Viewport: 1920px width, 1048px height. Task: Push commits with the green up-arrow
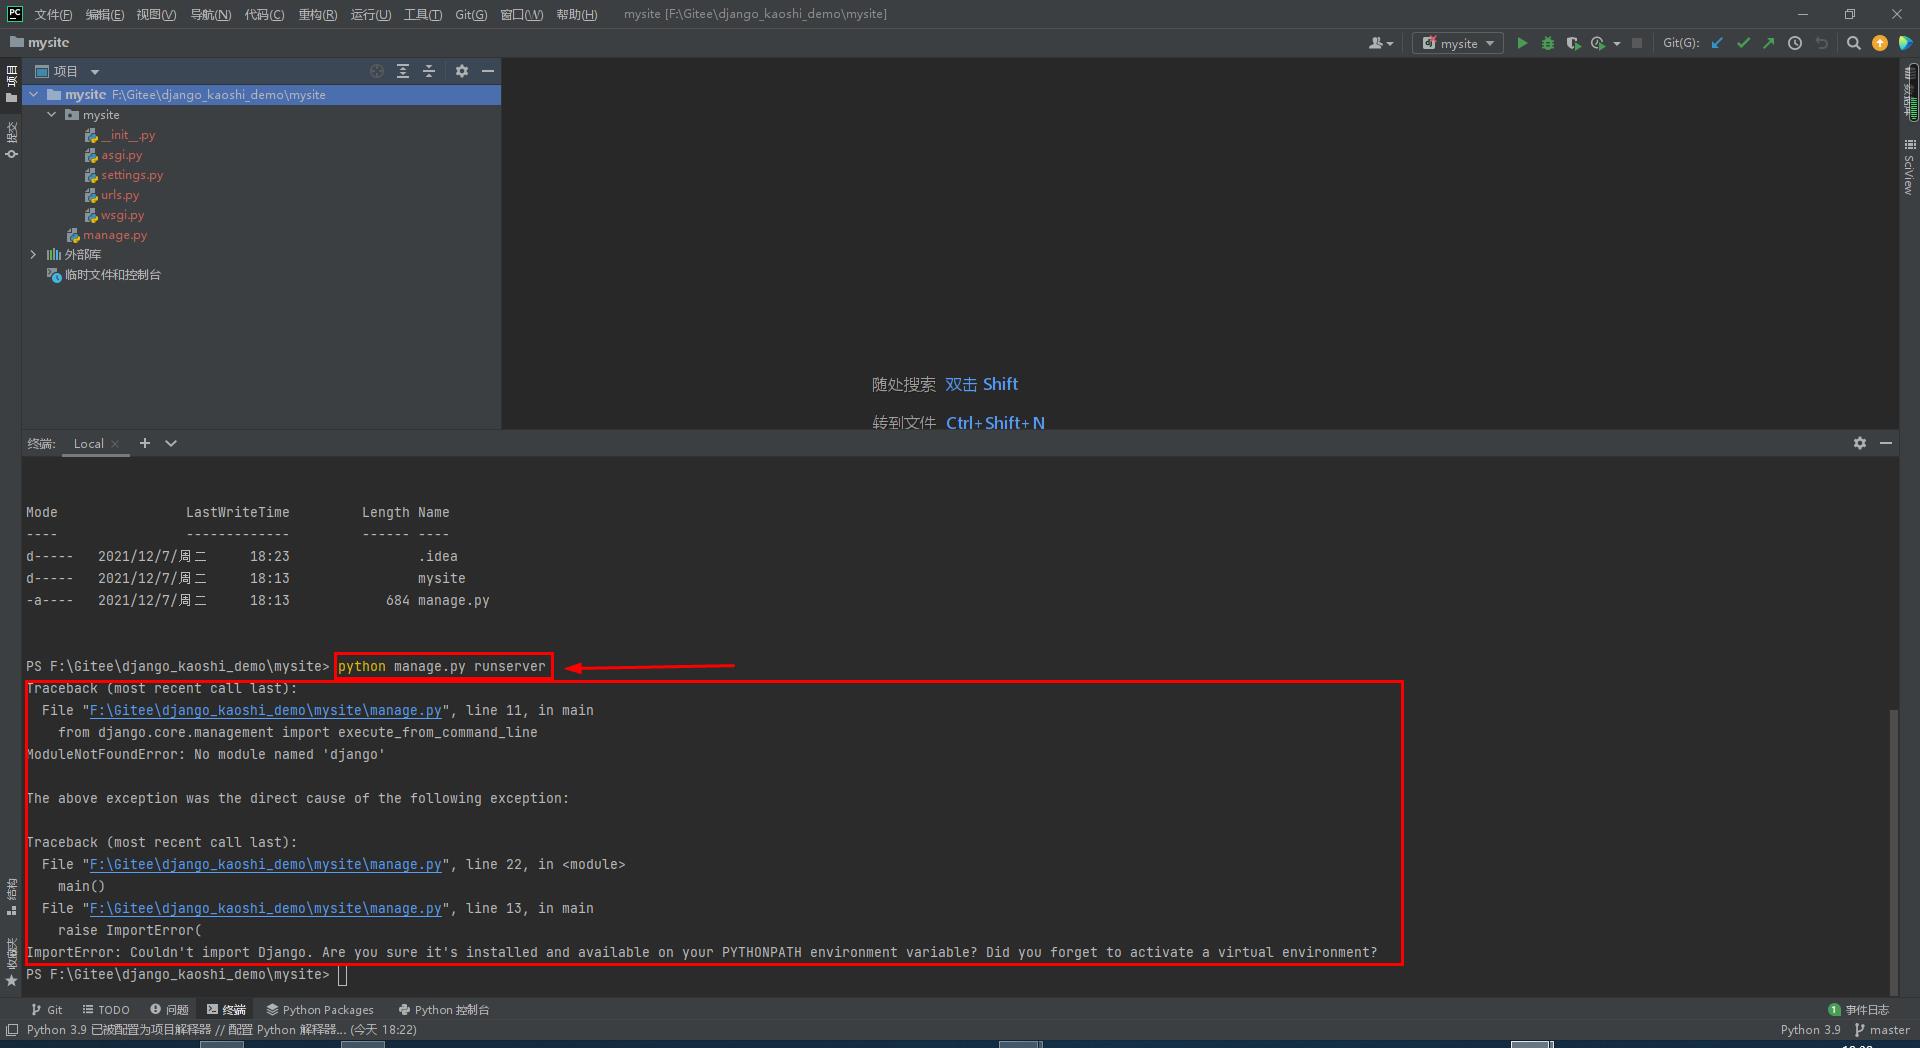pos(1769,43)
